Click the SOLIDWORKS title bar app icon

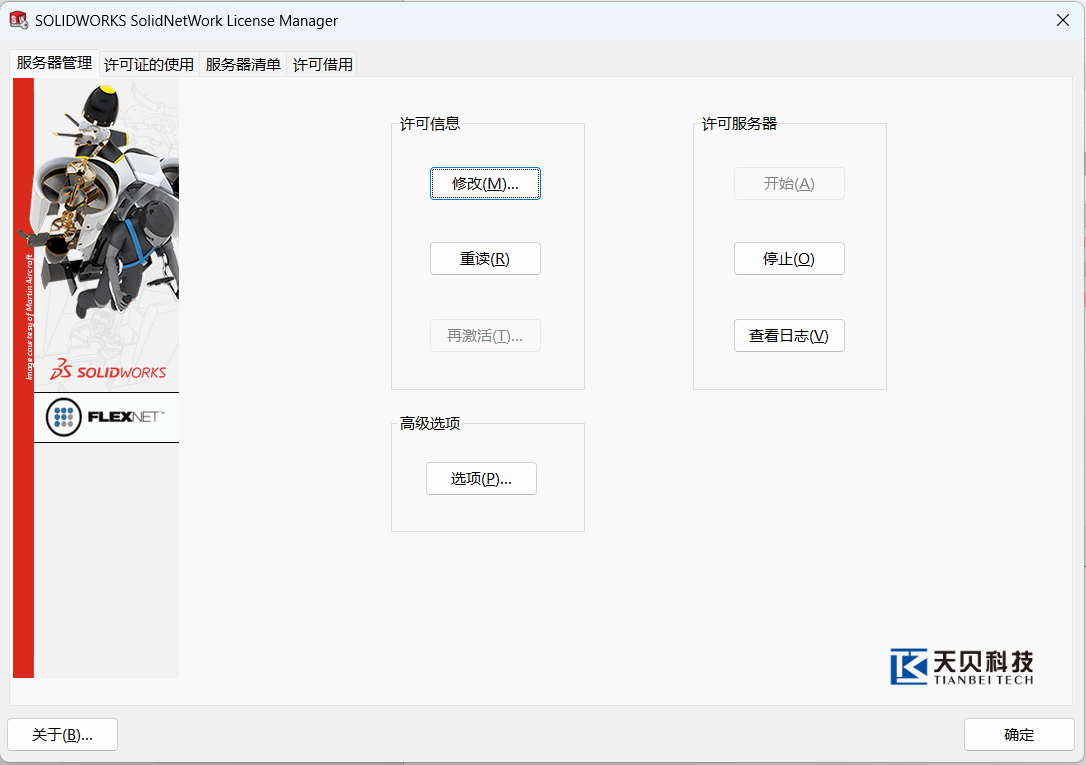click(x=19, y=20)
